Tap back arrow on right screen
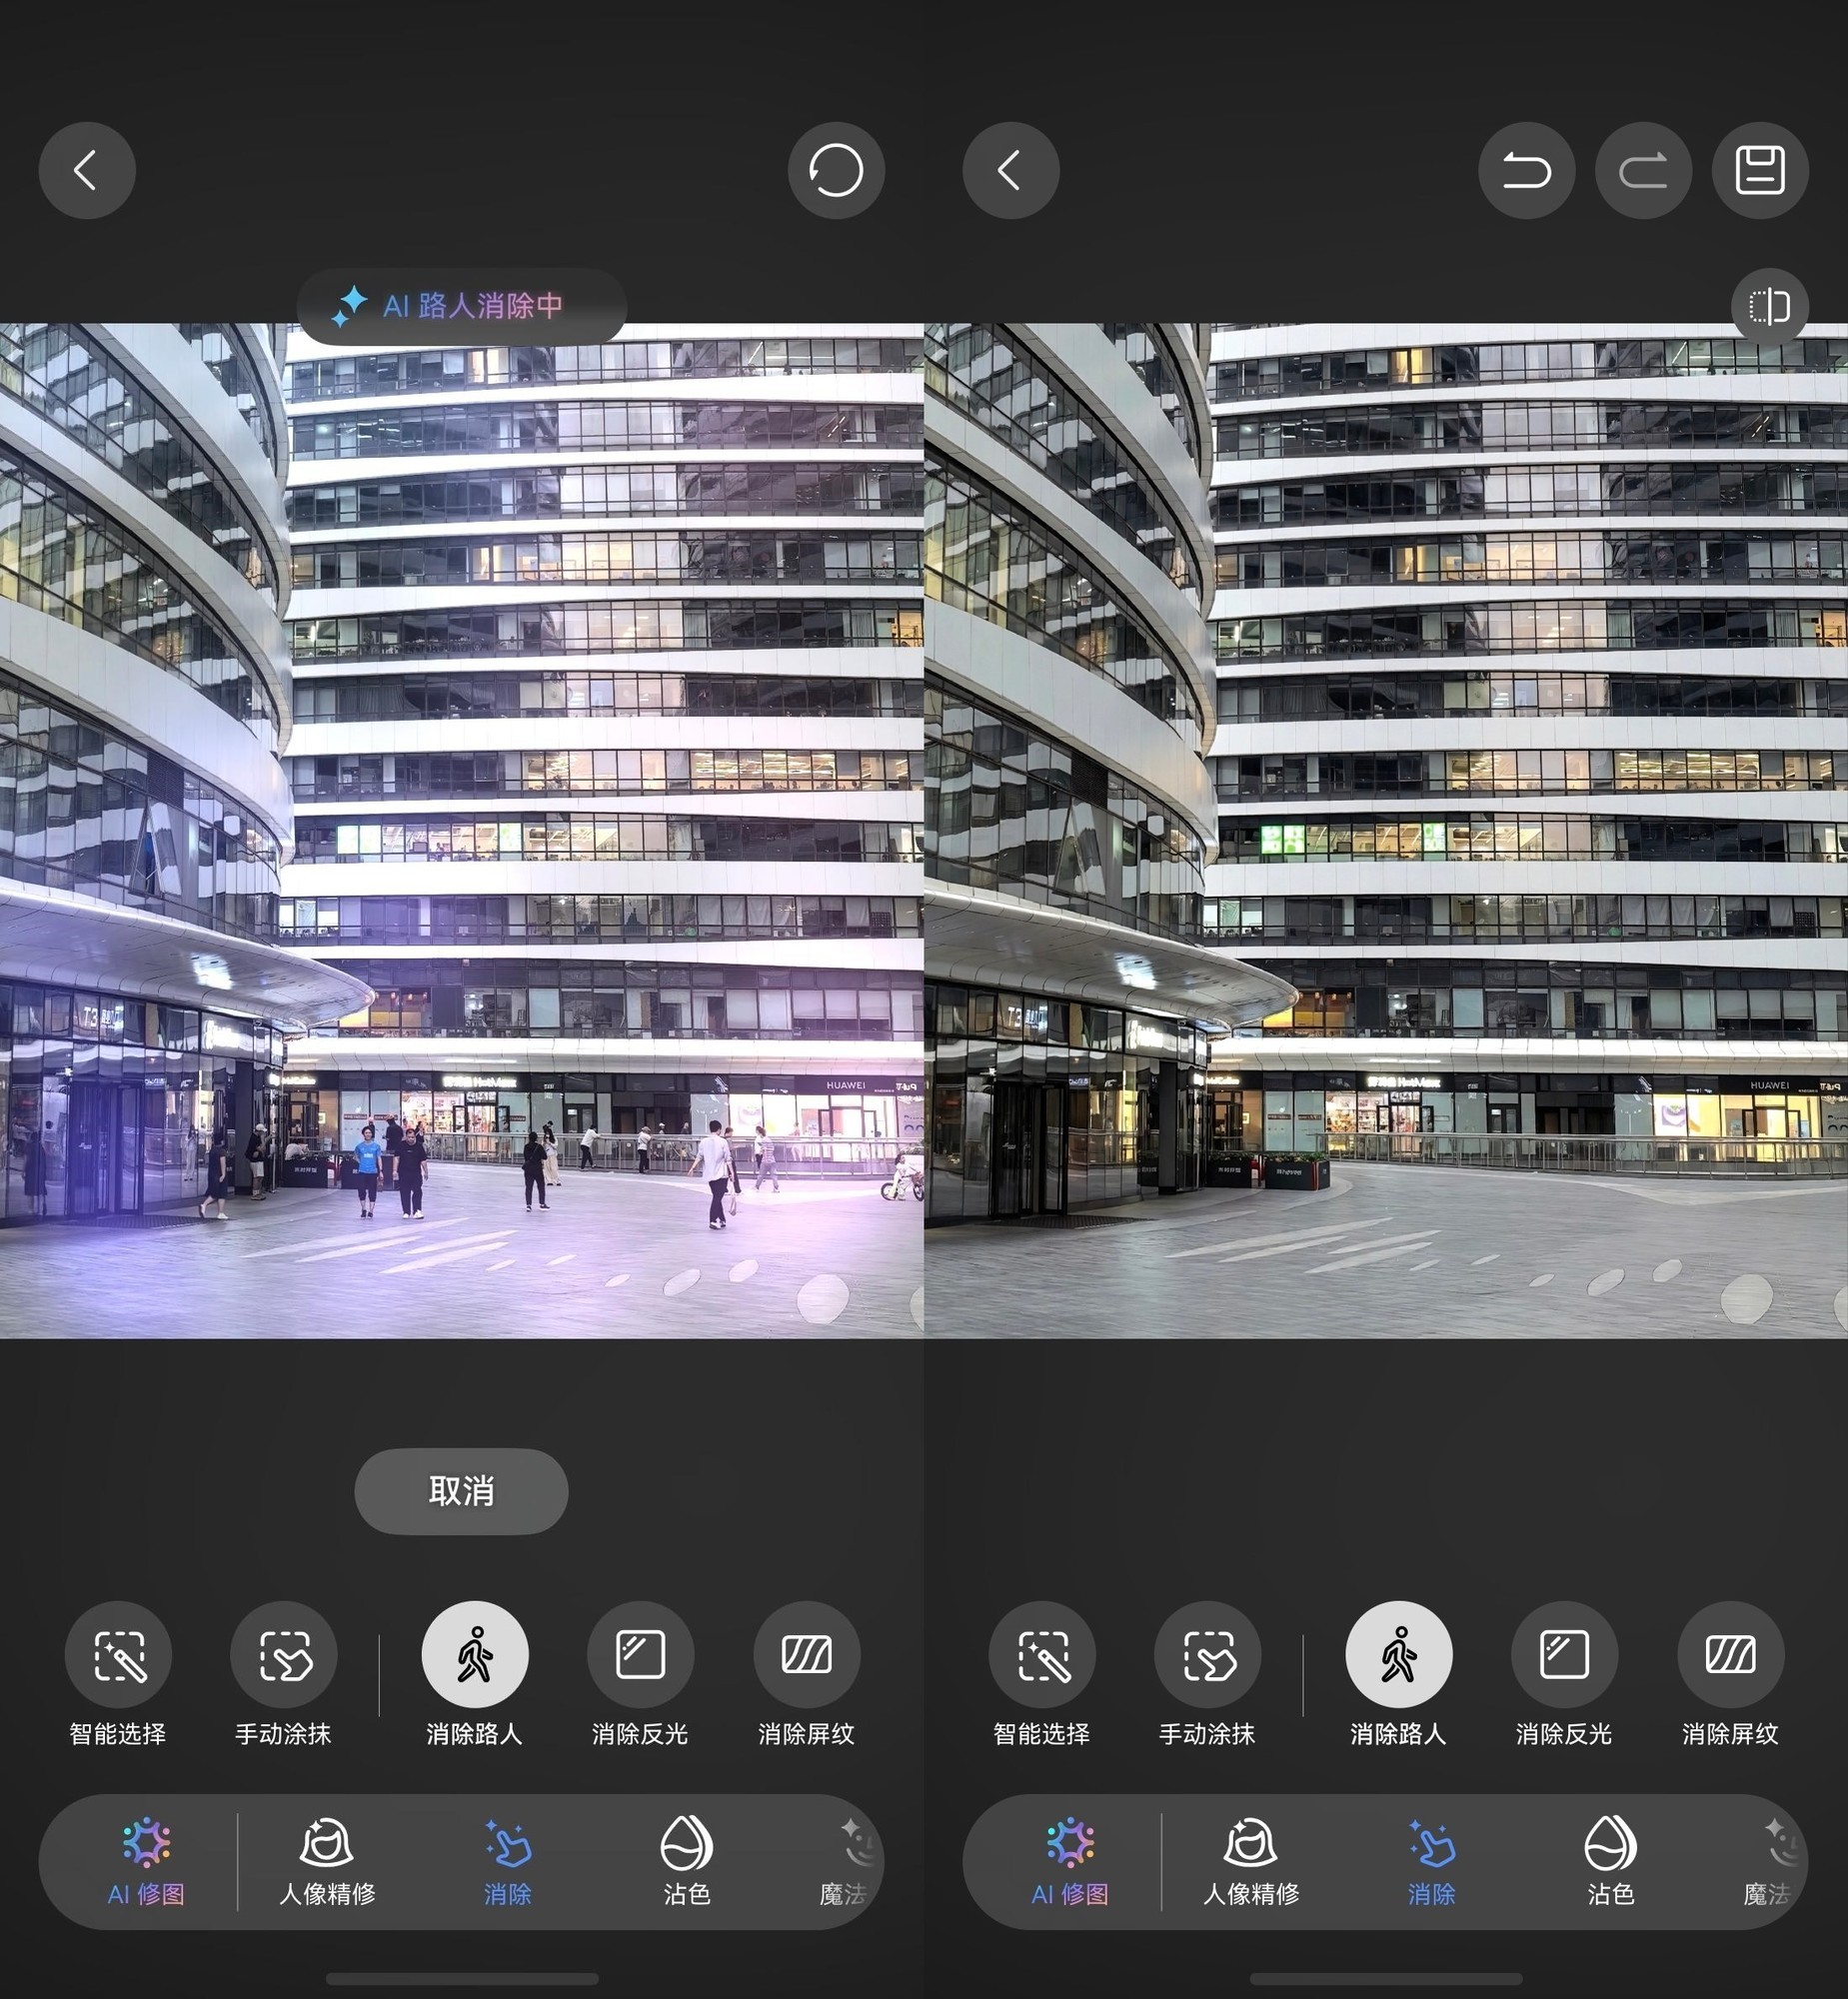Screen dimensions: 1848x1999 point(1011,170)
